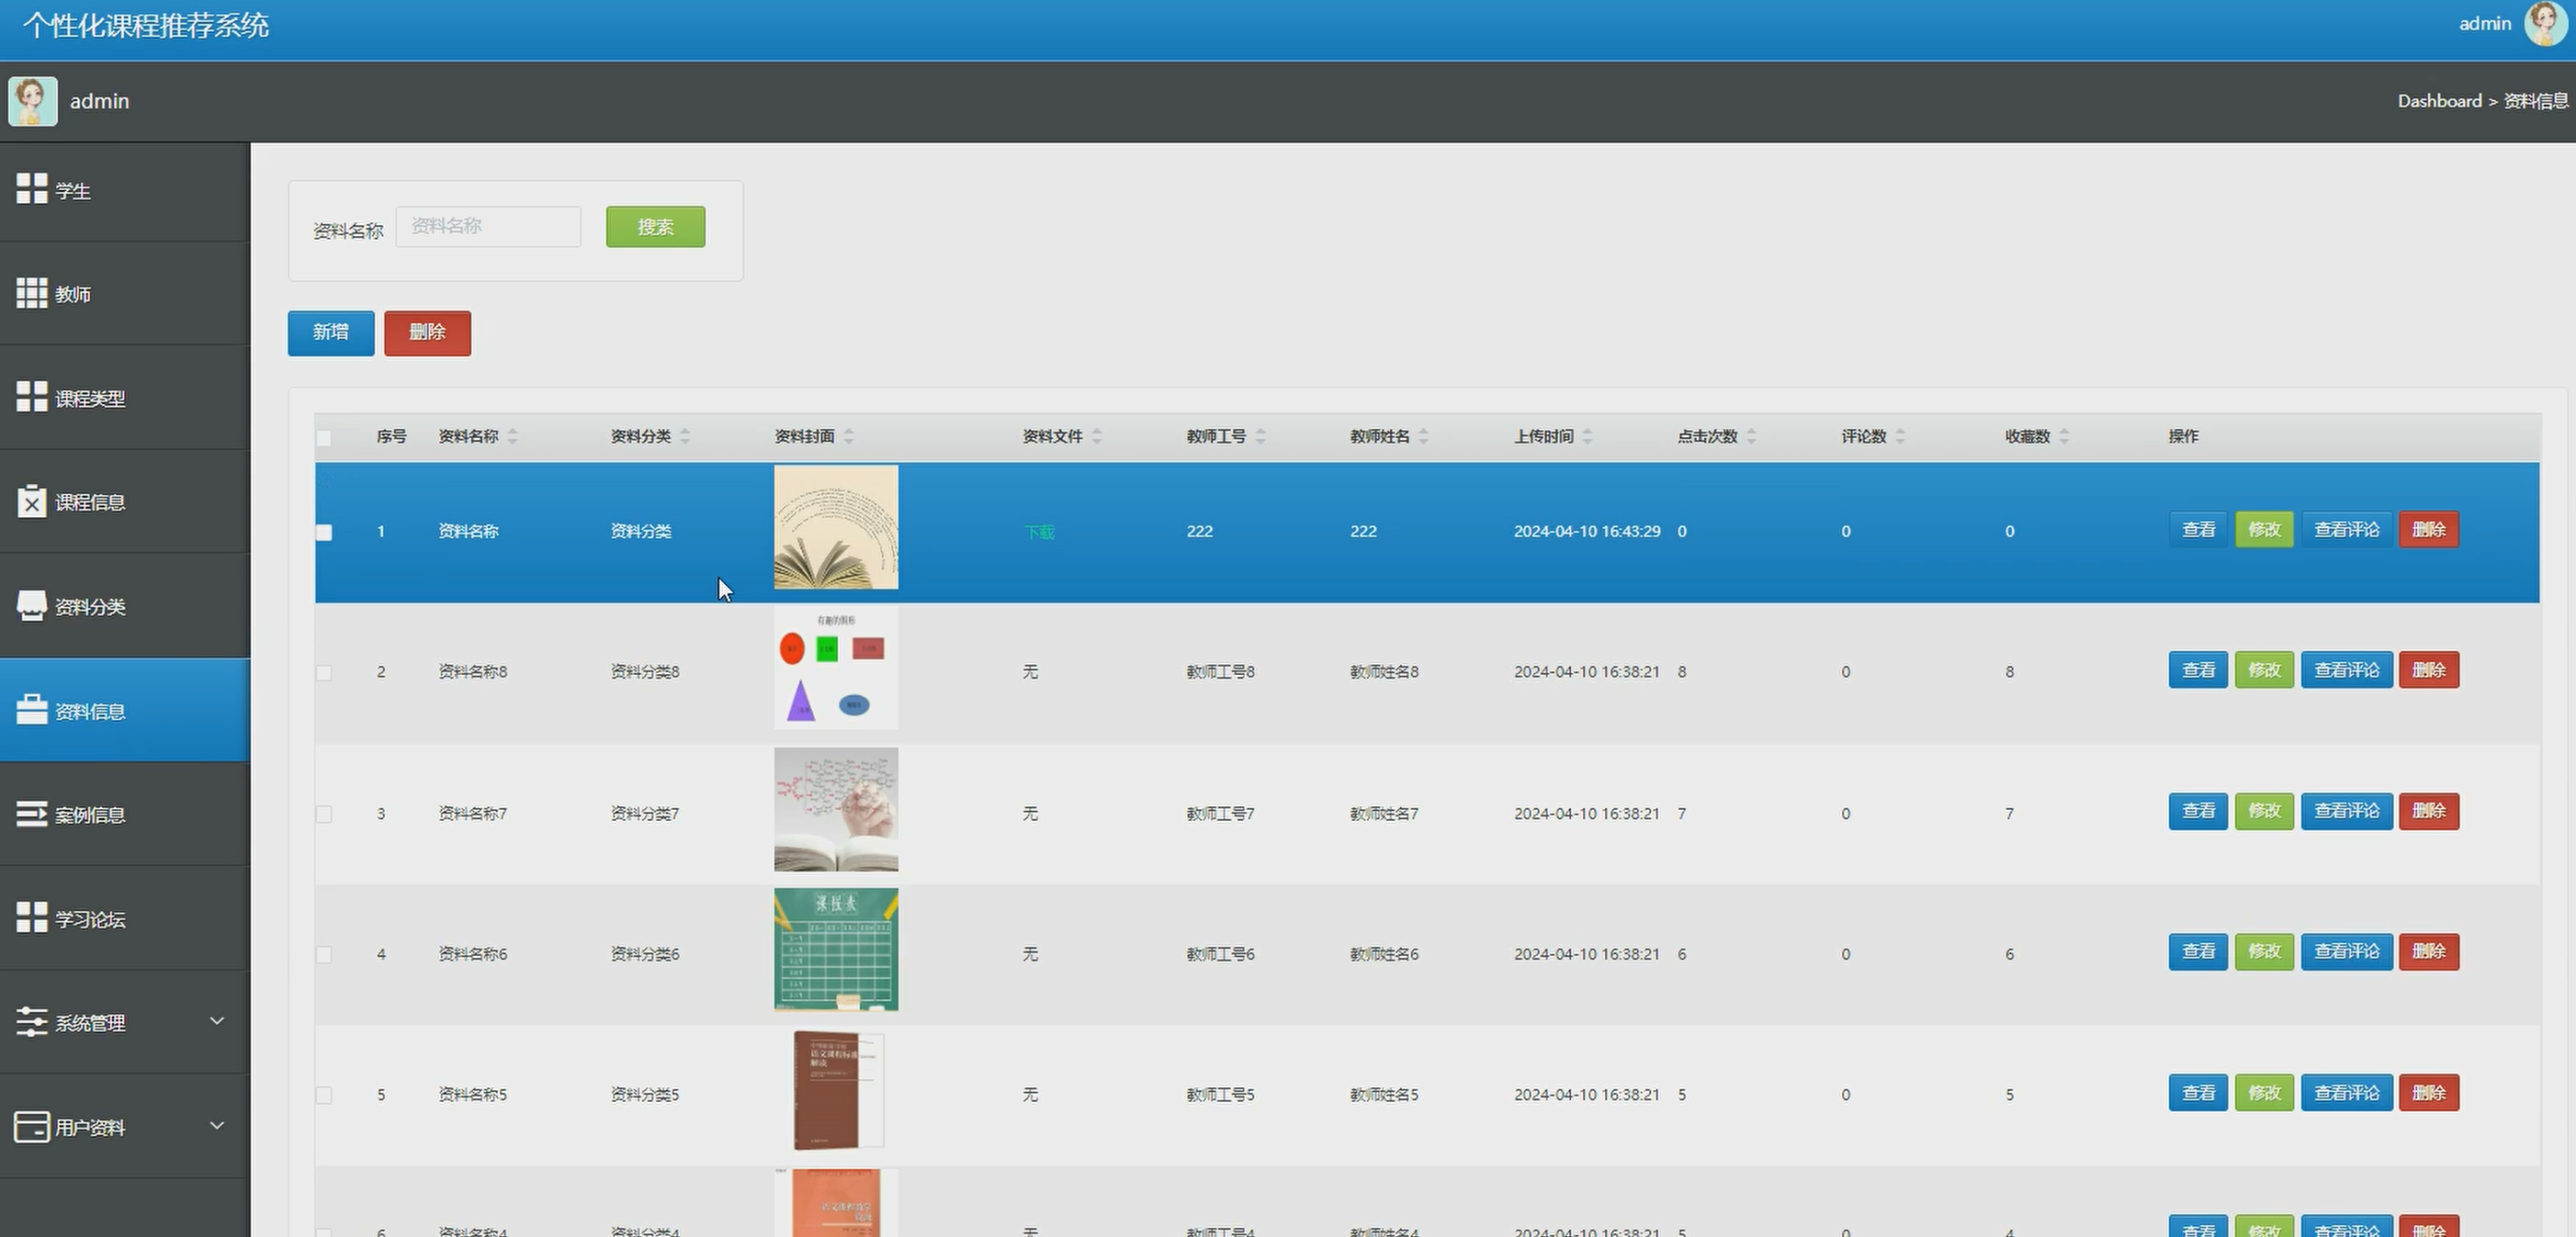Click the 学习论坛 grid icon
This screenshot has width=2576, height=1237.
pos(32,917)
